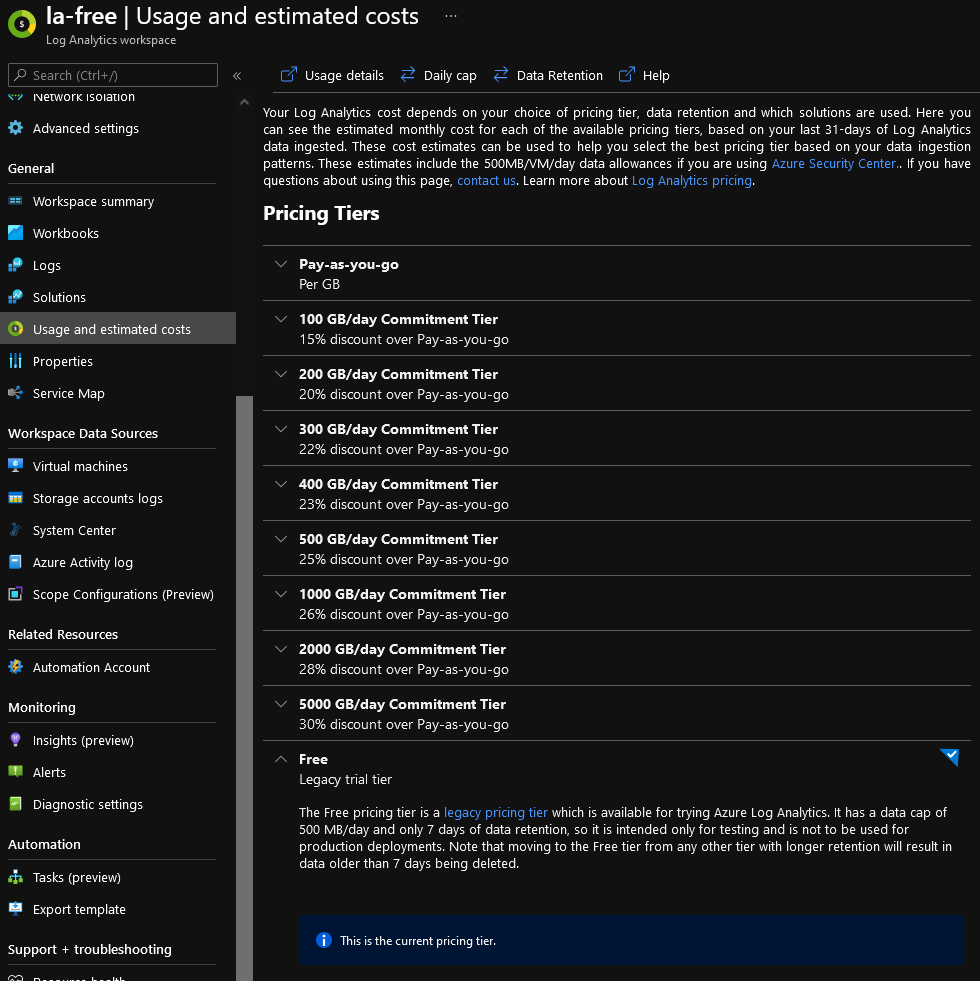This screenshot has height=981, width=980.
Task: Click the Solutions icon in sidebar
Action: (x=16, y=297)
